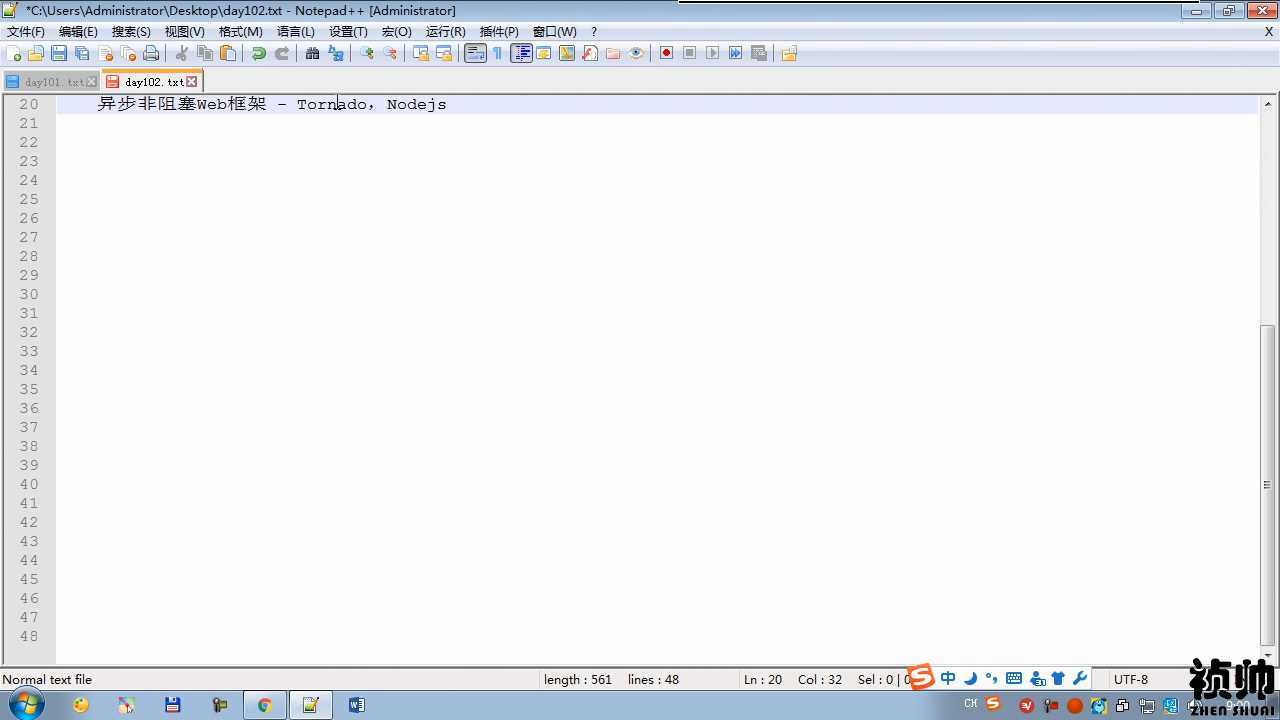The image size is (1280, 720).
Task: Open Chrome from the taskbar
Action: (x=265, y=705)
